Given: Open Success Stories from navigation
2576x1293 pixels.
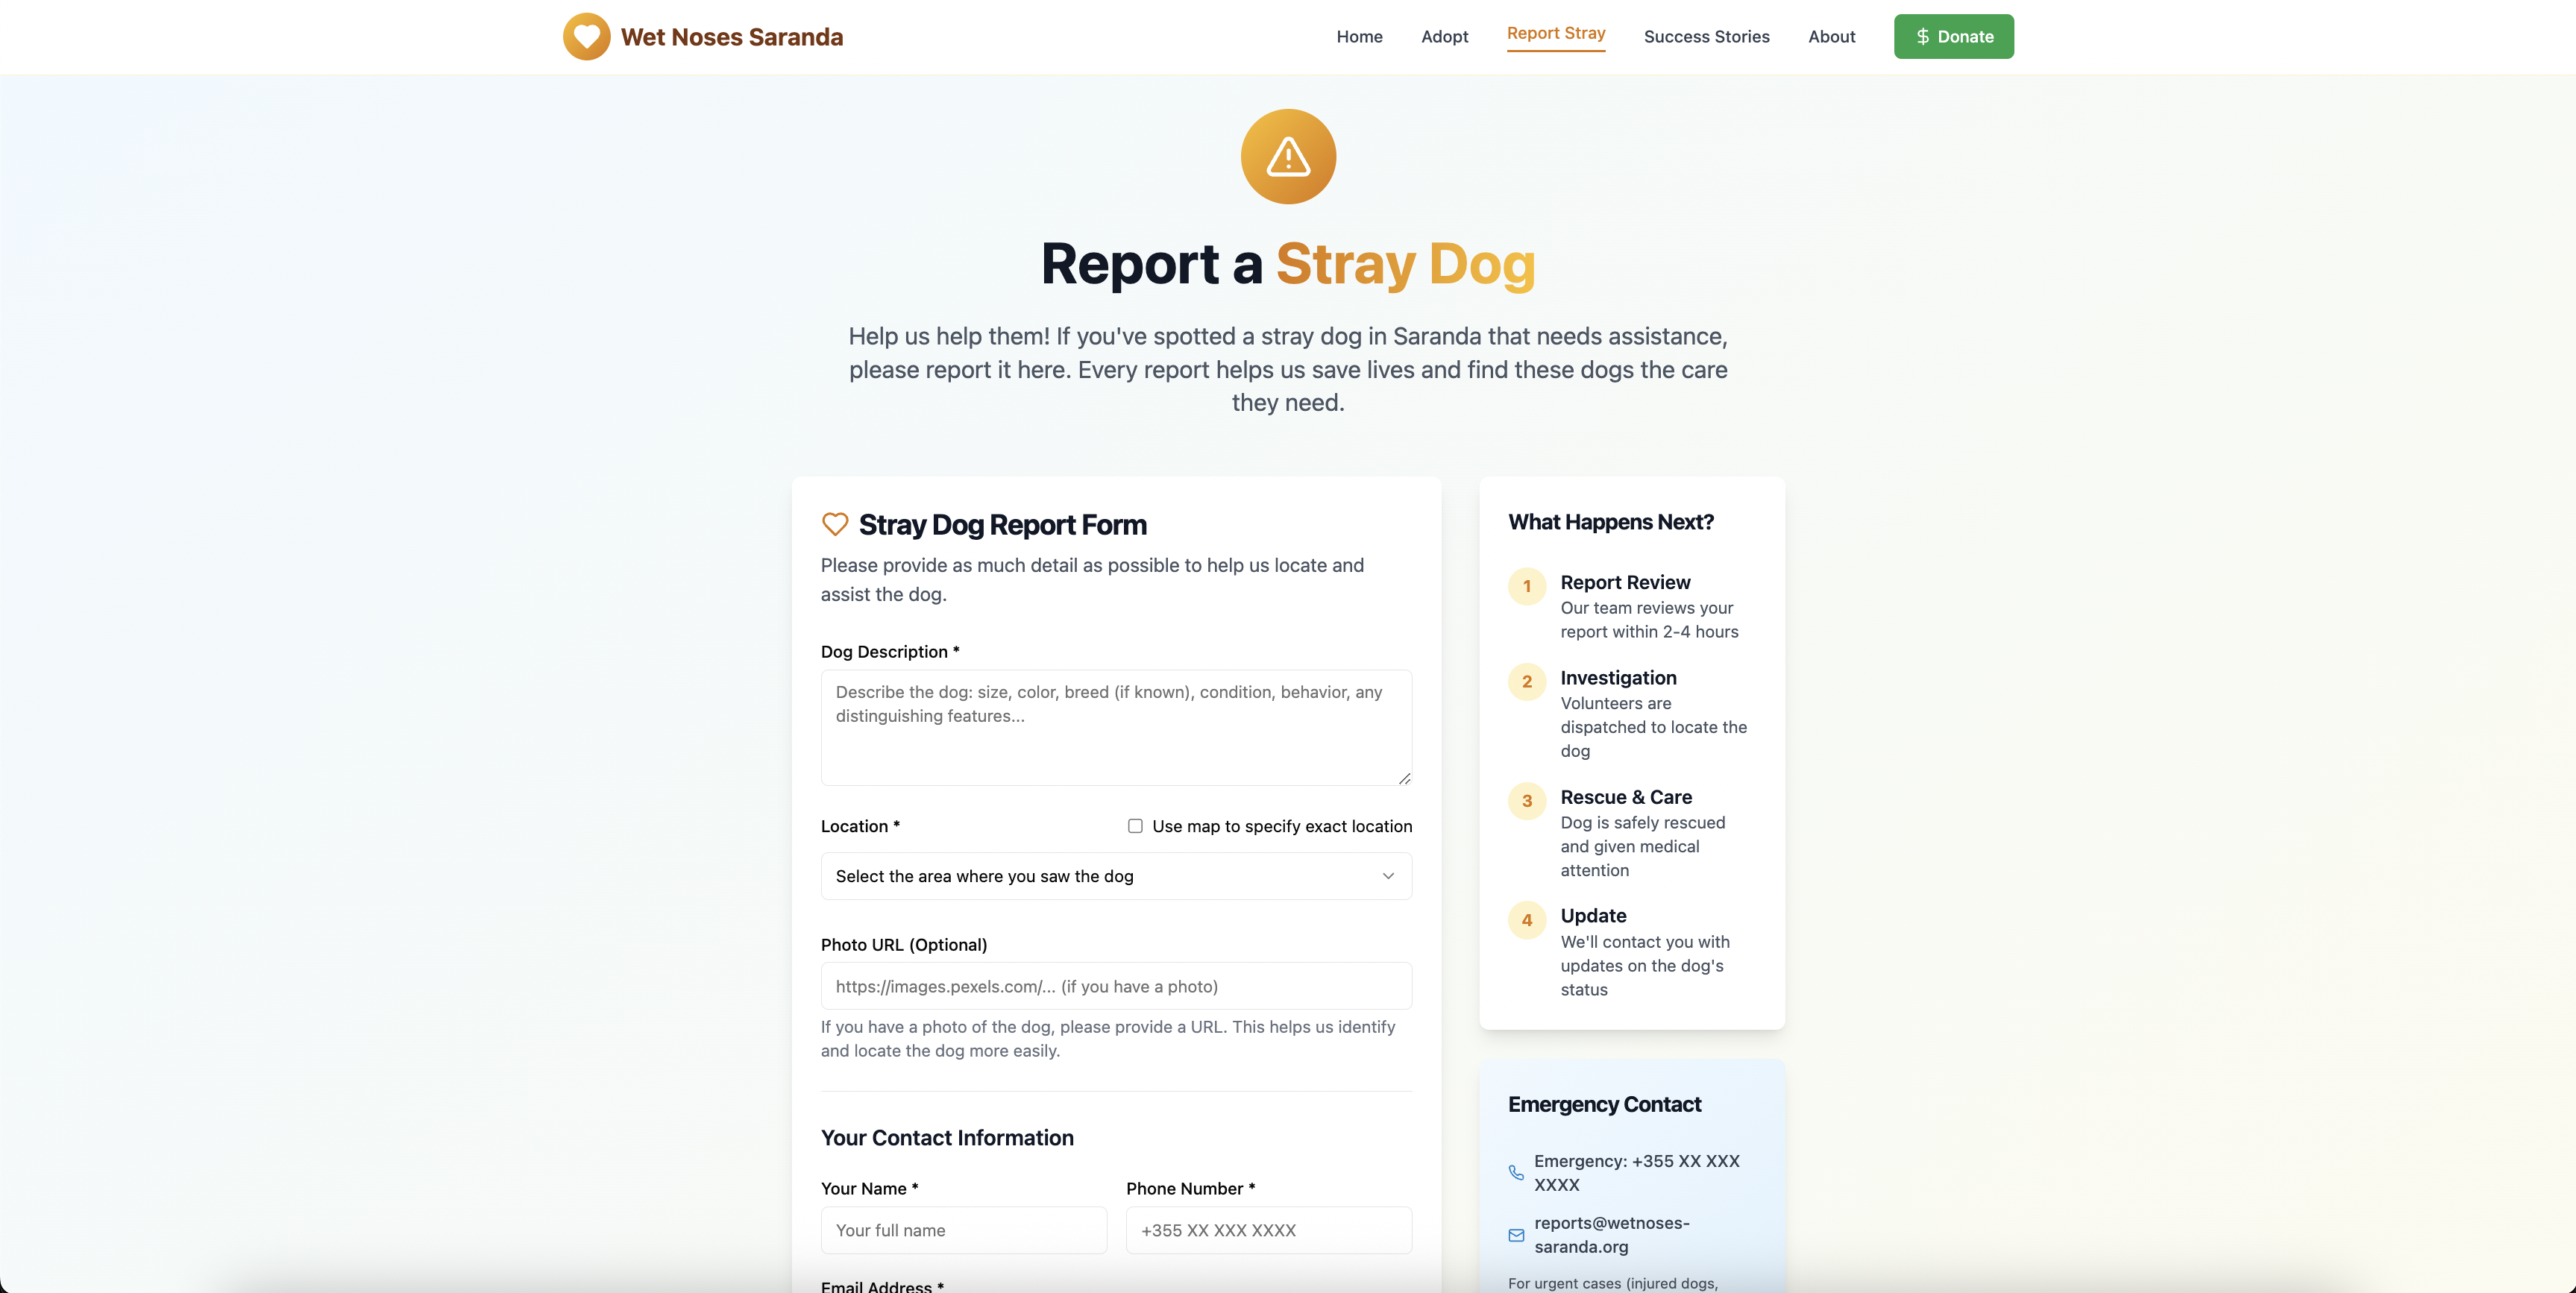Looking at the screenshot, I should [1706, 37].
